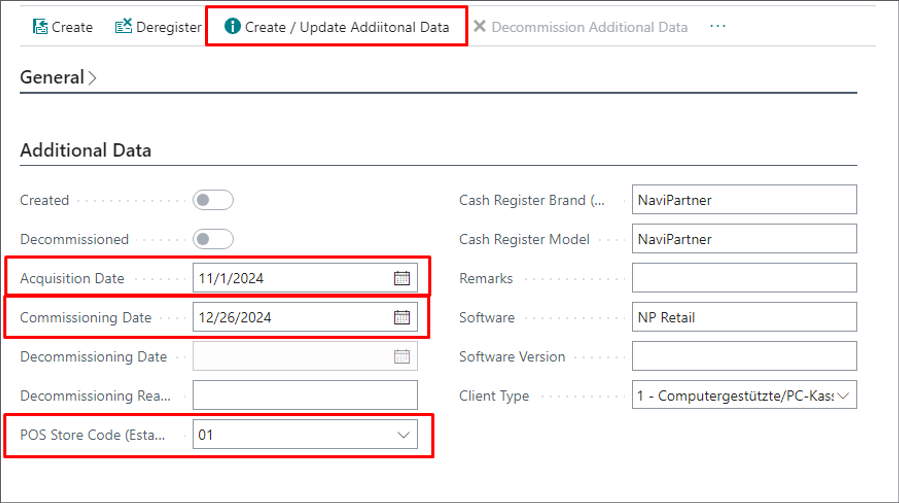
Task: Expand the POS Store Code dropdown arrow
Action: pyautogui.click(x=404, y=435)
